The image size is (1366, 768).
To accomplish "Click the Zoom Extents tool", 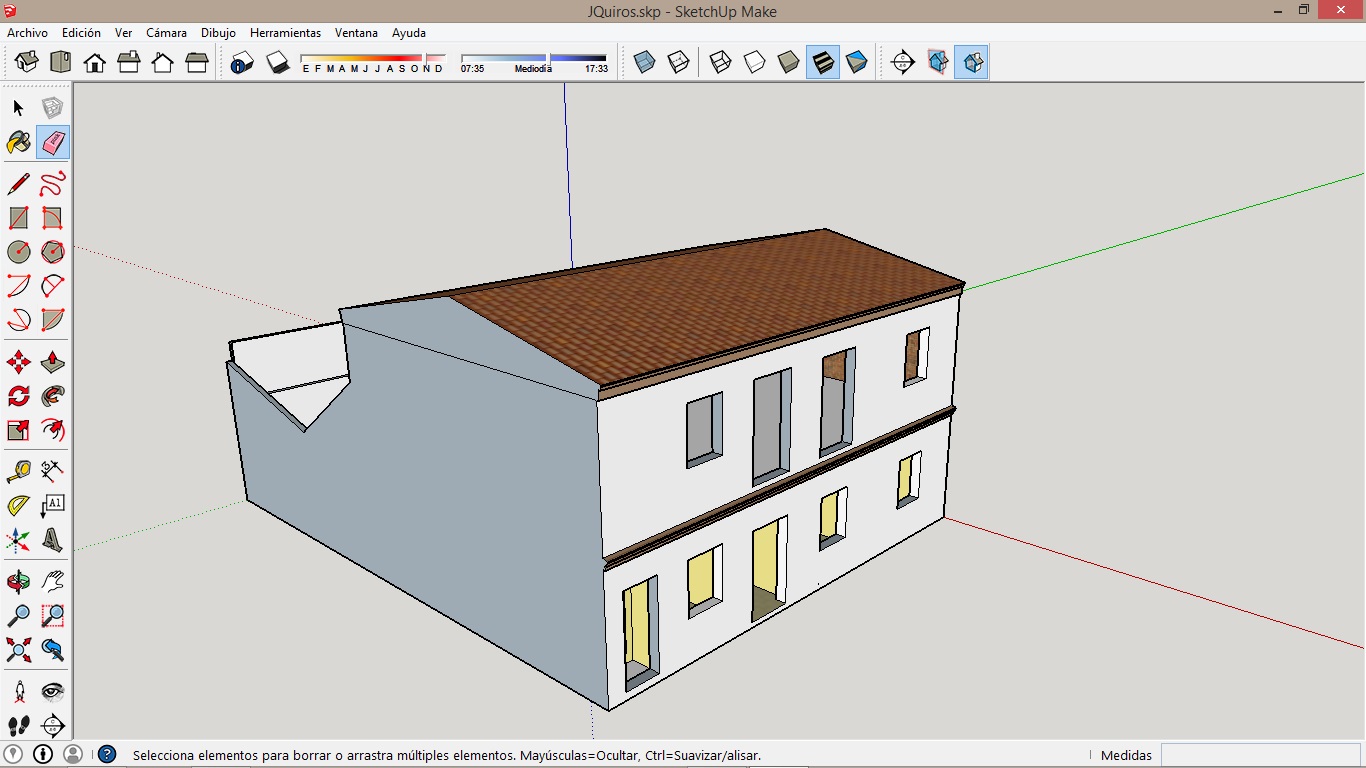I will tap(19, 650).
